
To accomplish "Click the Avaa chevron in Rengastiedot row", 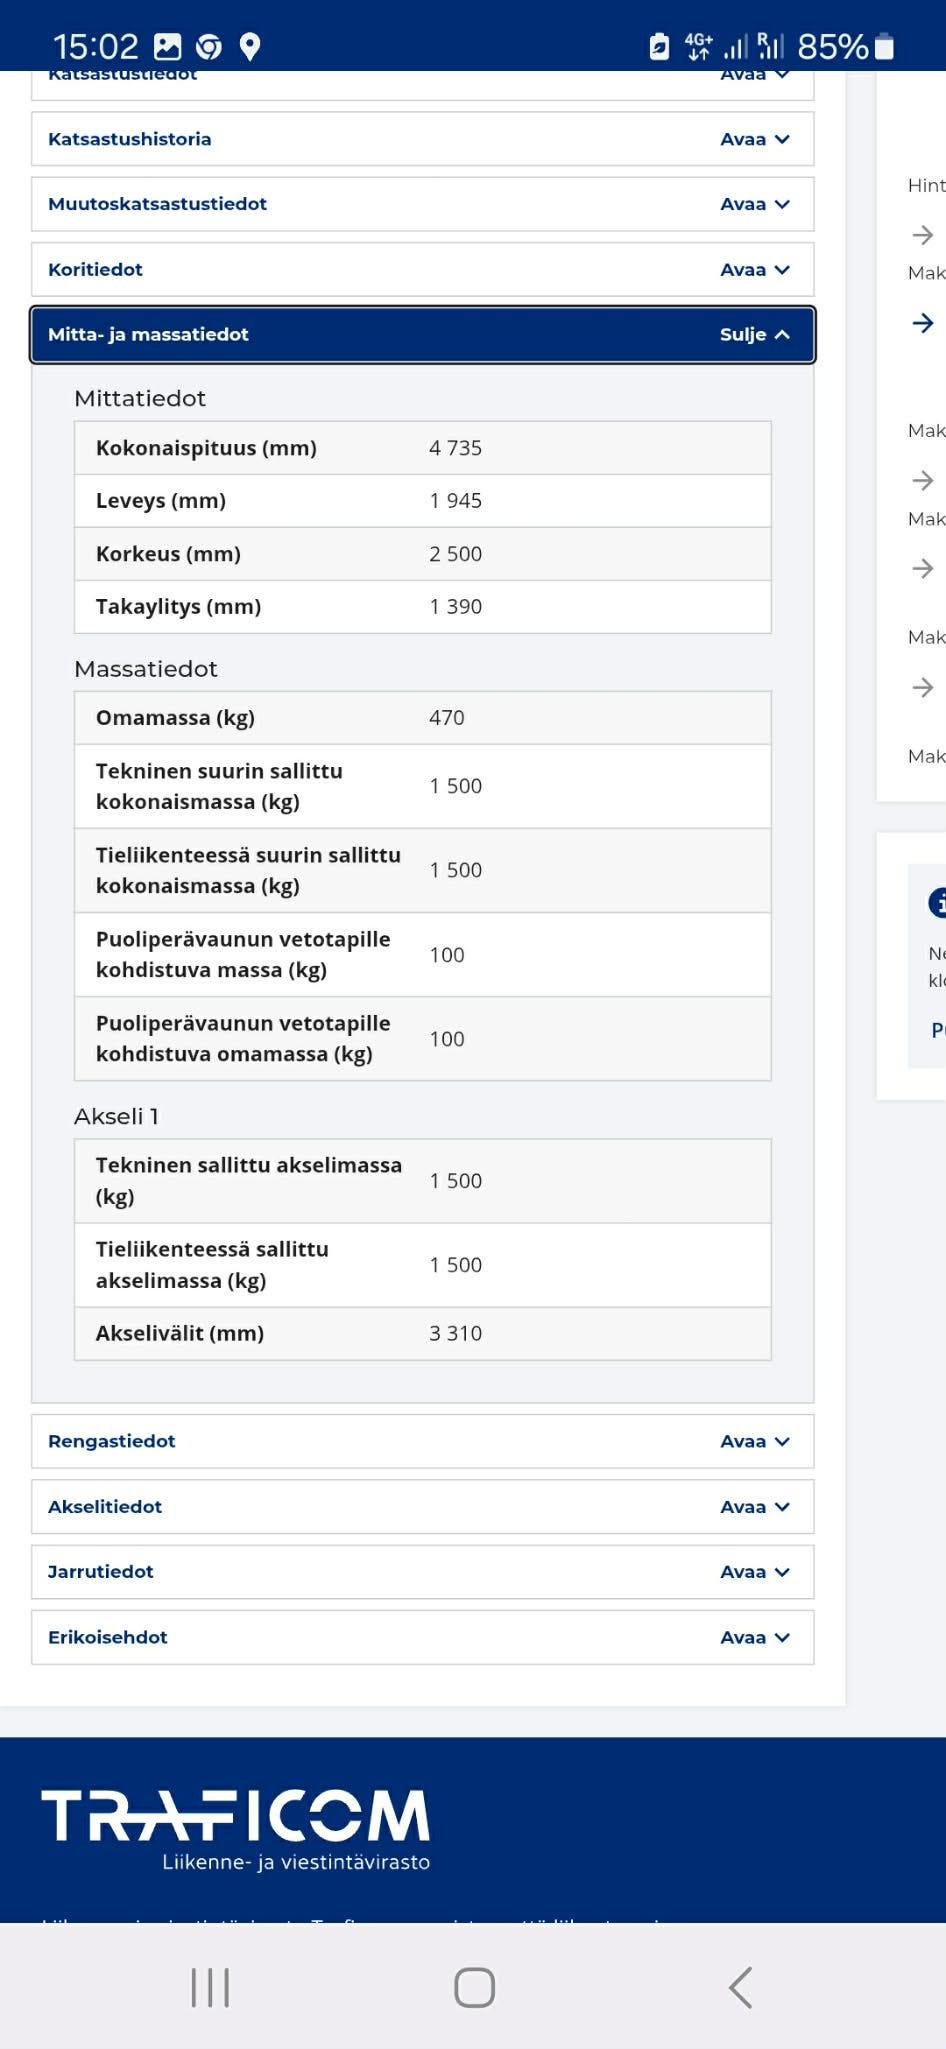I will tap(782, 1442).
